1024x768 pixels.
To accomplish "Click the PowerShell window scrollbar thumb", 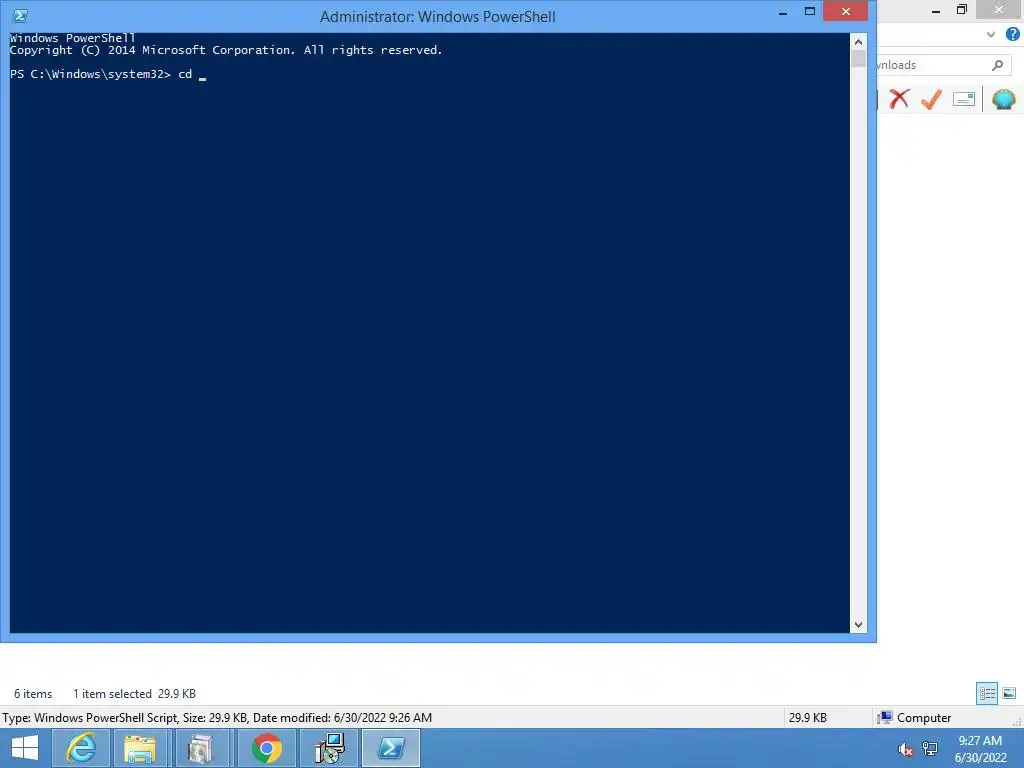I will click(x=858, y=58).
